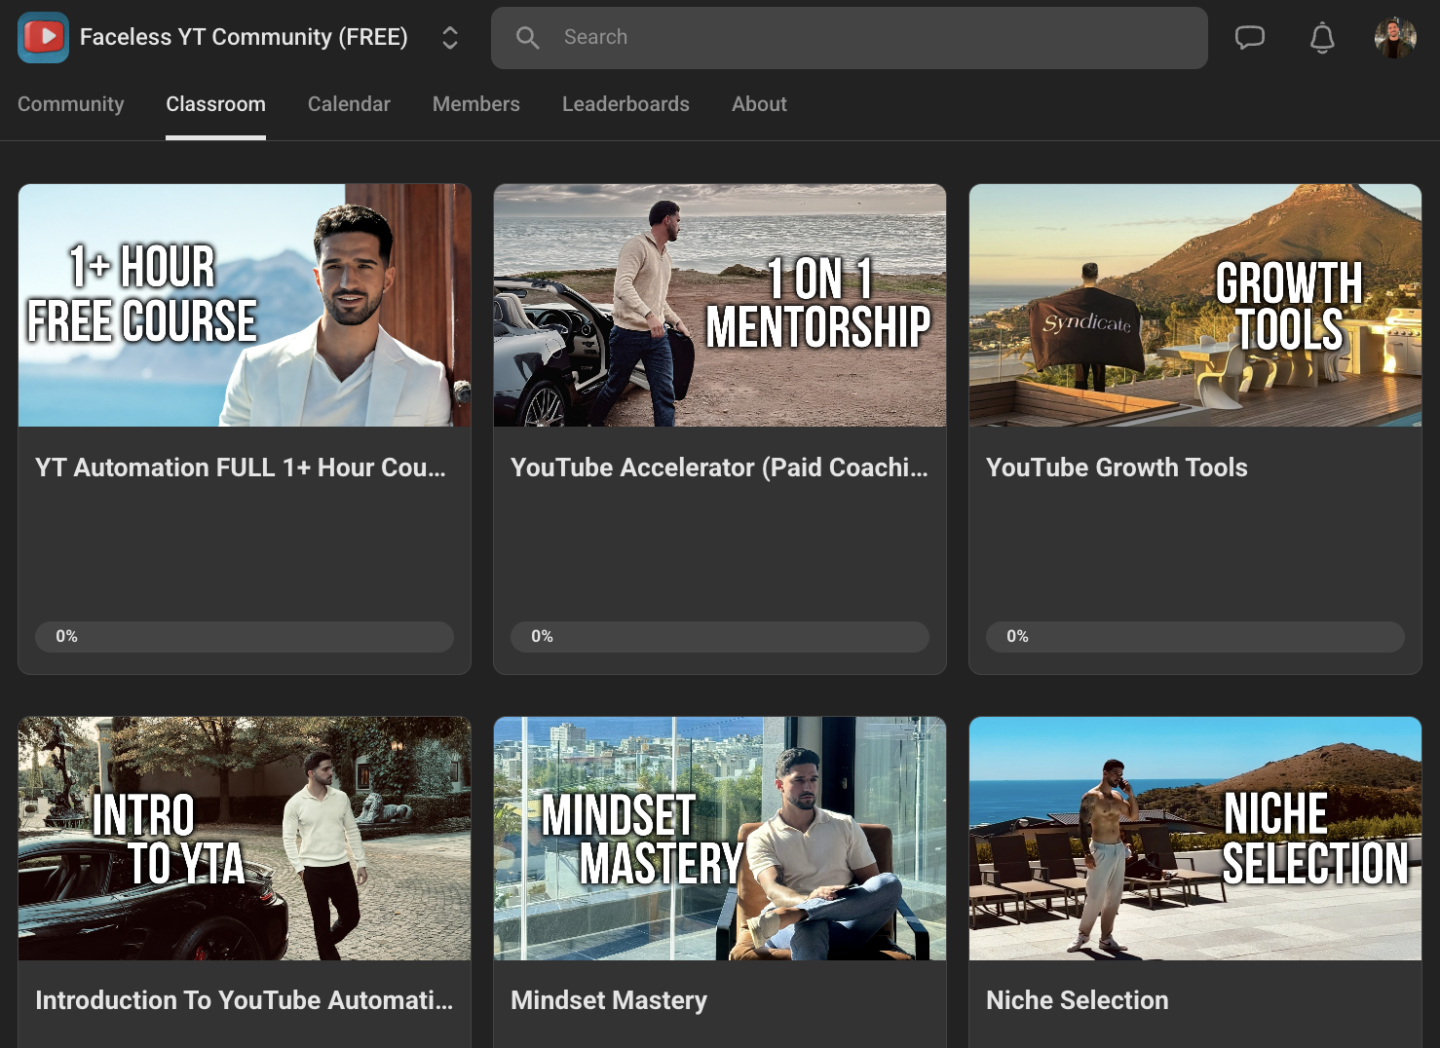Open the 1 on 1 Mentorship thumbnail

click(720, 305)
